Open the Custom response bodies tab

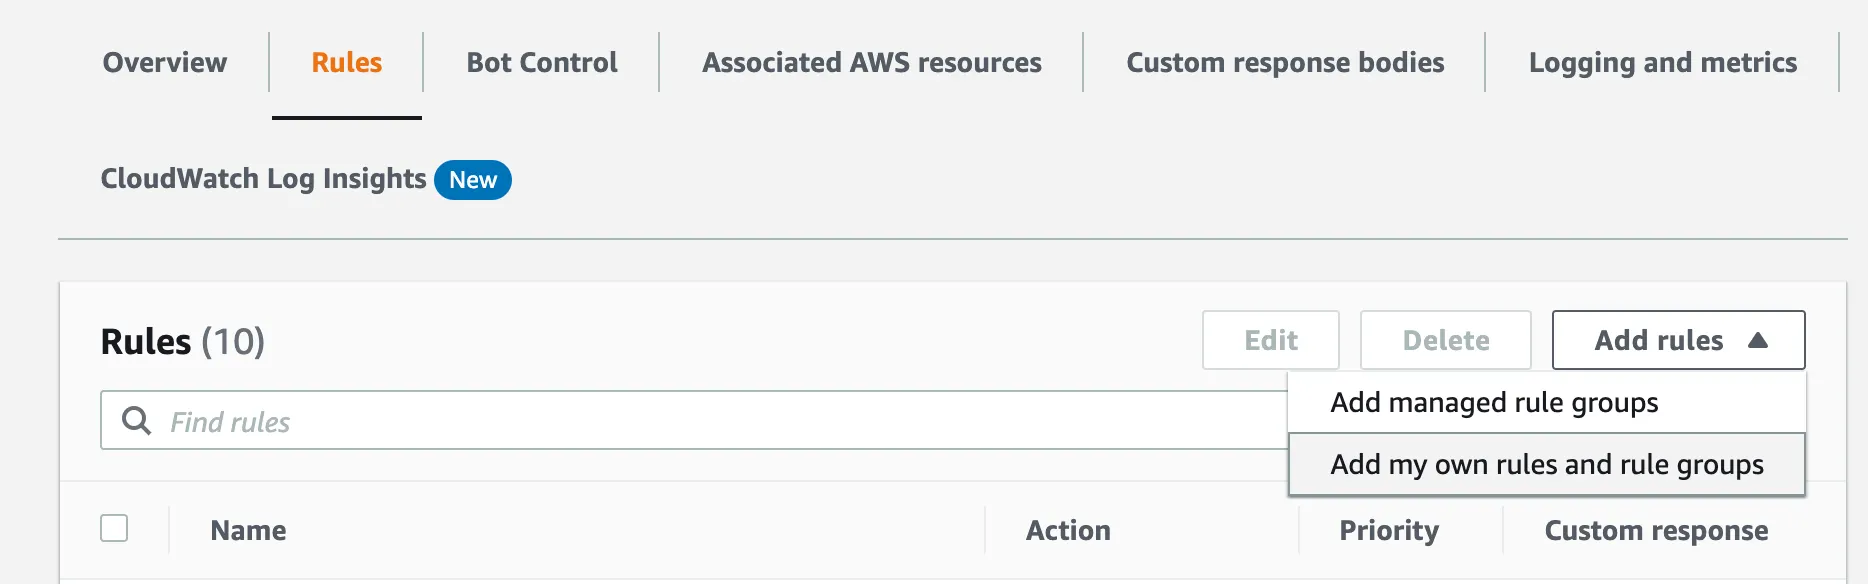[x=1285, y=63]
